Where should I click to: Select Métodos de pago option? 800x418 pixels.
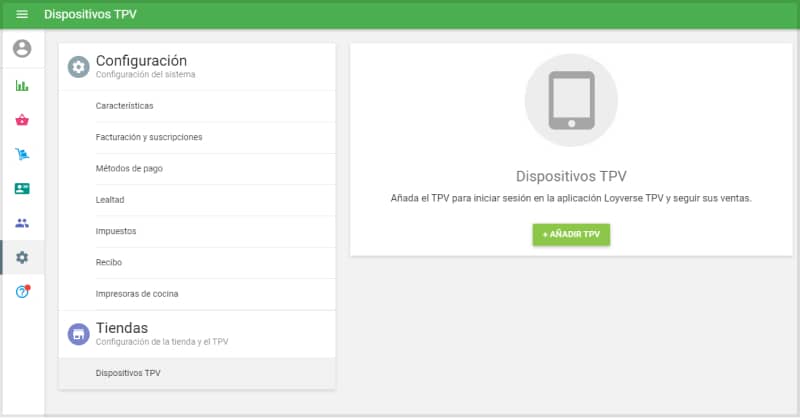[129, 168]
